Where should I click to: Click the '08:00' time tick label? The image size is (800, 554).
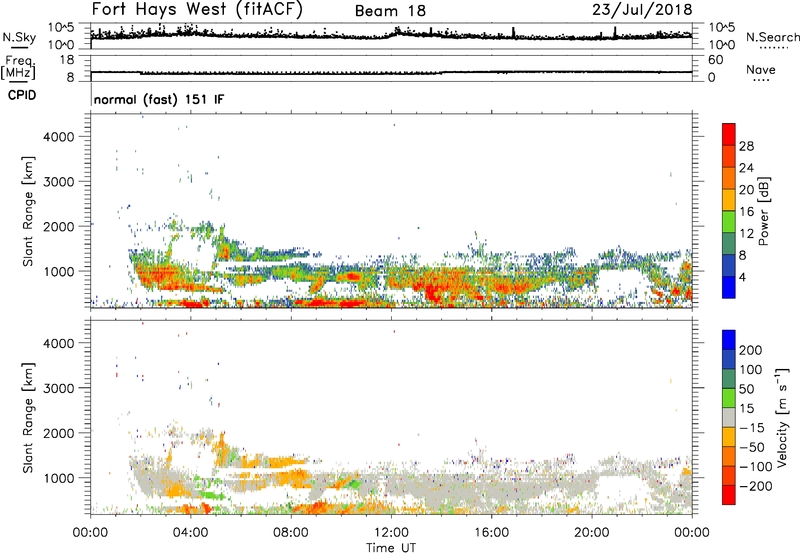(291, 533)
